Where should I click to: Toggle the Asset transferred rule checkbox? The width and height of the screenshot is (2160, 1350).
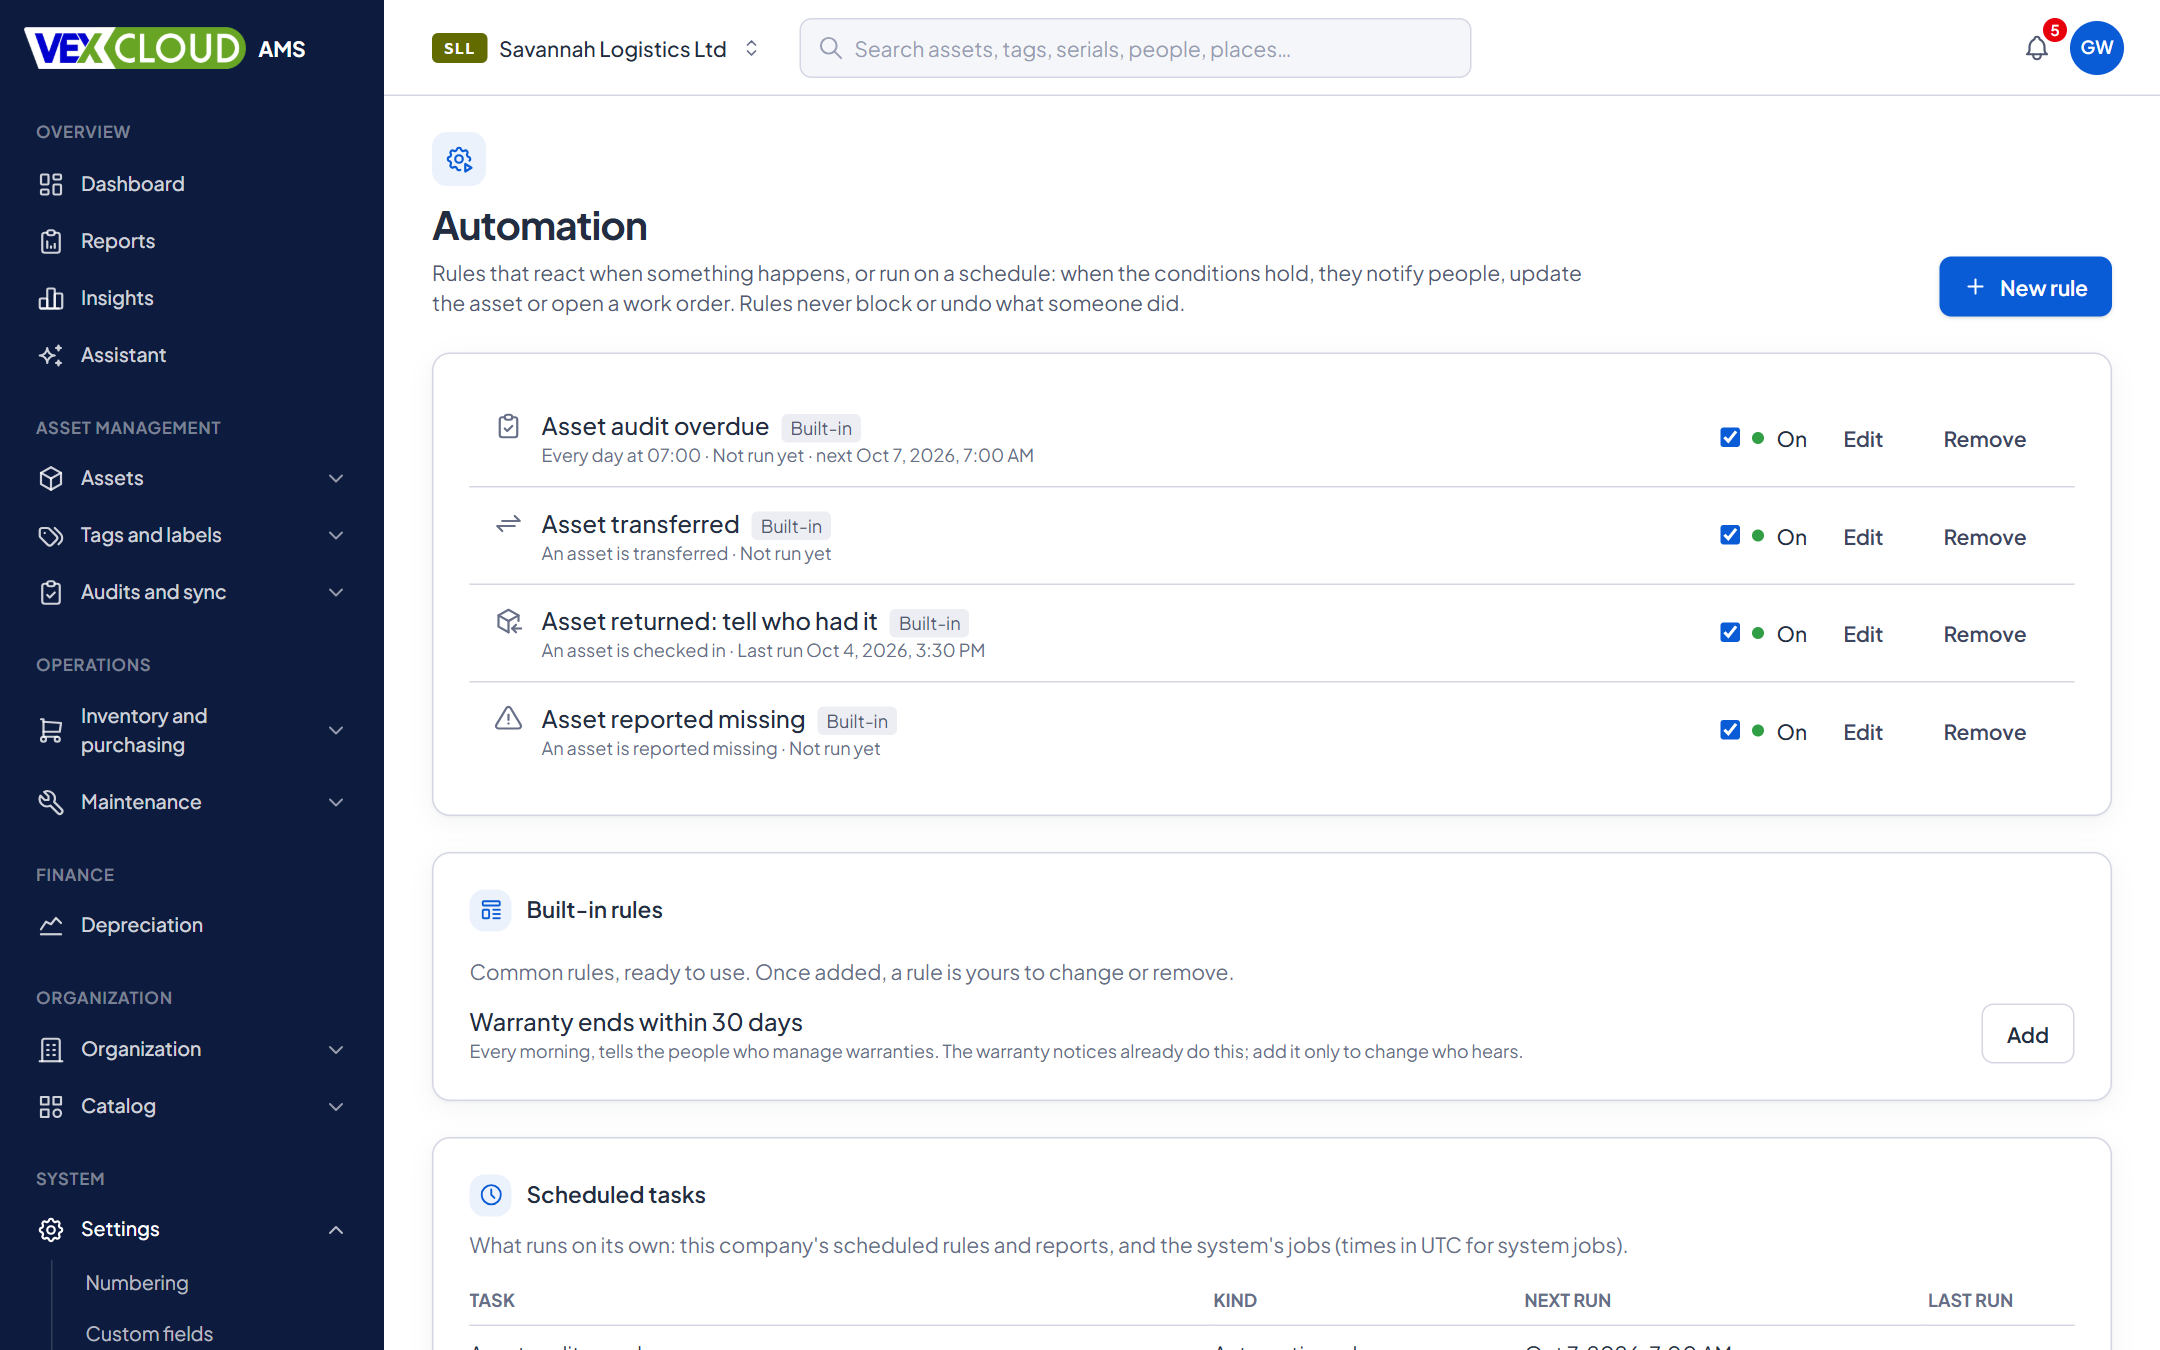tap(1730, 535)
